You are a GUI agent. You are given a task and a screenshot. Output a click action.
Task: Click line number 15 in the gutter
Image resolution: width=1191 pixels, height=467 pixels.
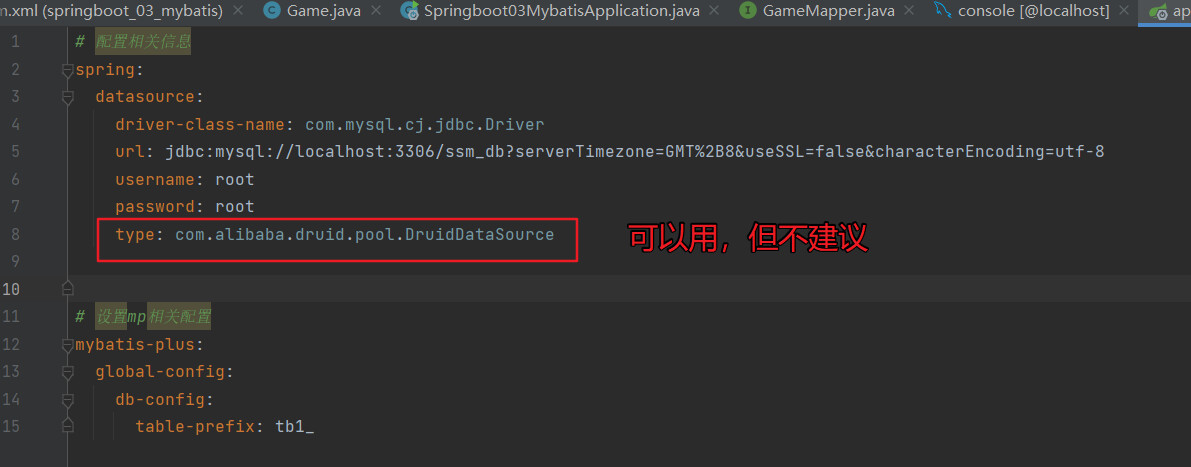[x=12, y=426]
